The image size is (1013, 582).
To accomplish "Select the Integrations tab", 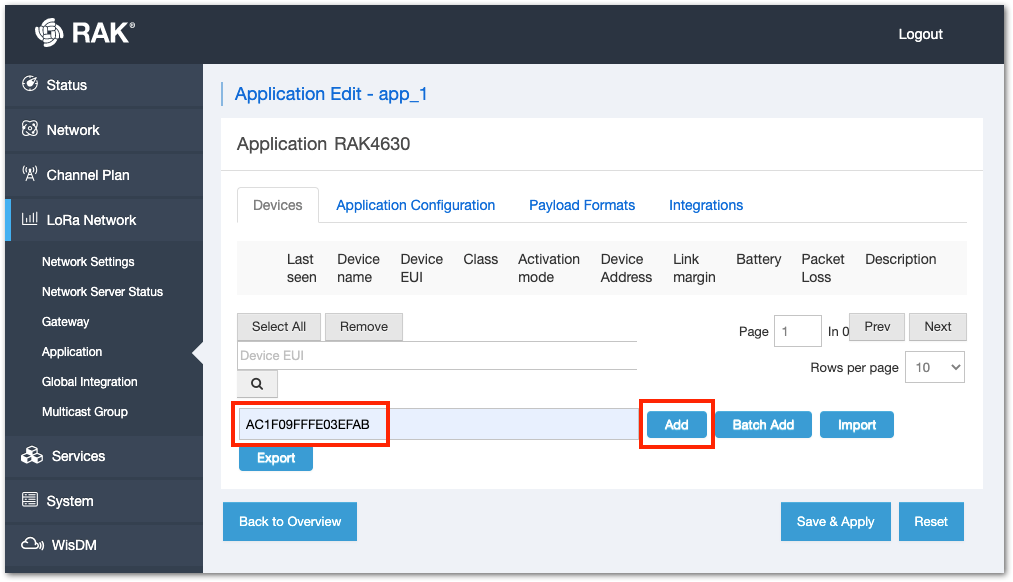I will [x=706, y=205].
